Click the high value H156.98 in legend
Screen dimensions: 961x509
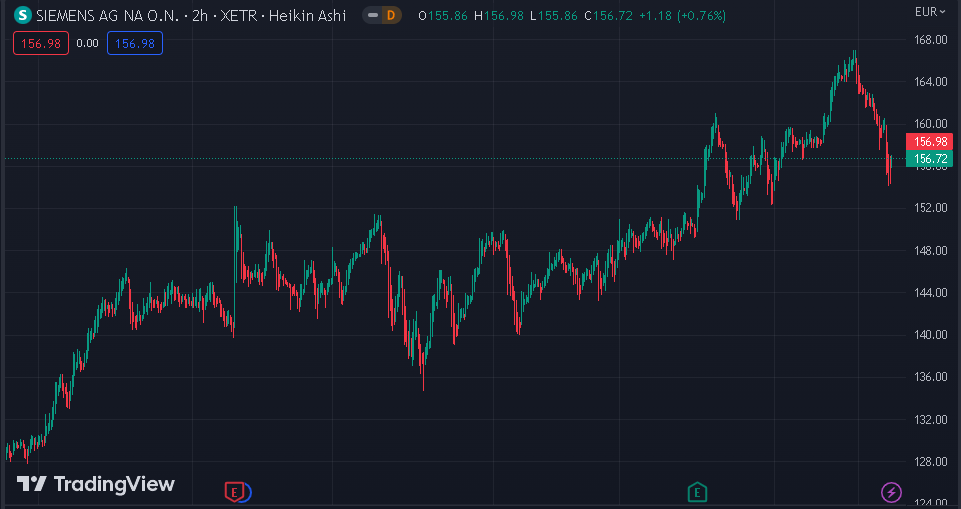point(498,16)
